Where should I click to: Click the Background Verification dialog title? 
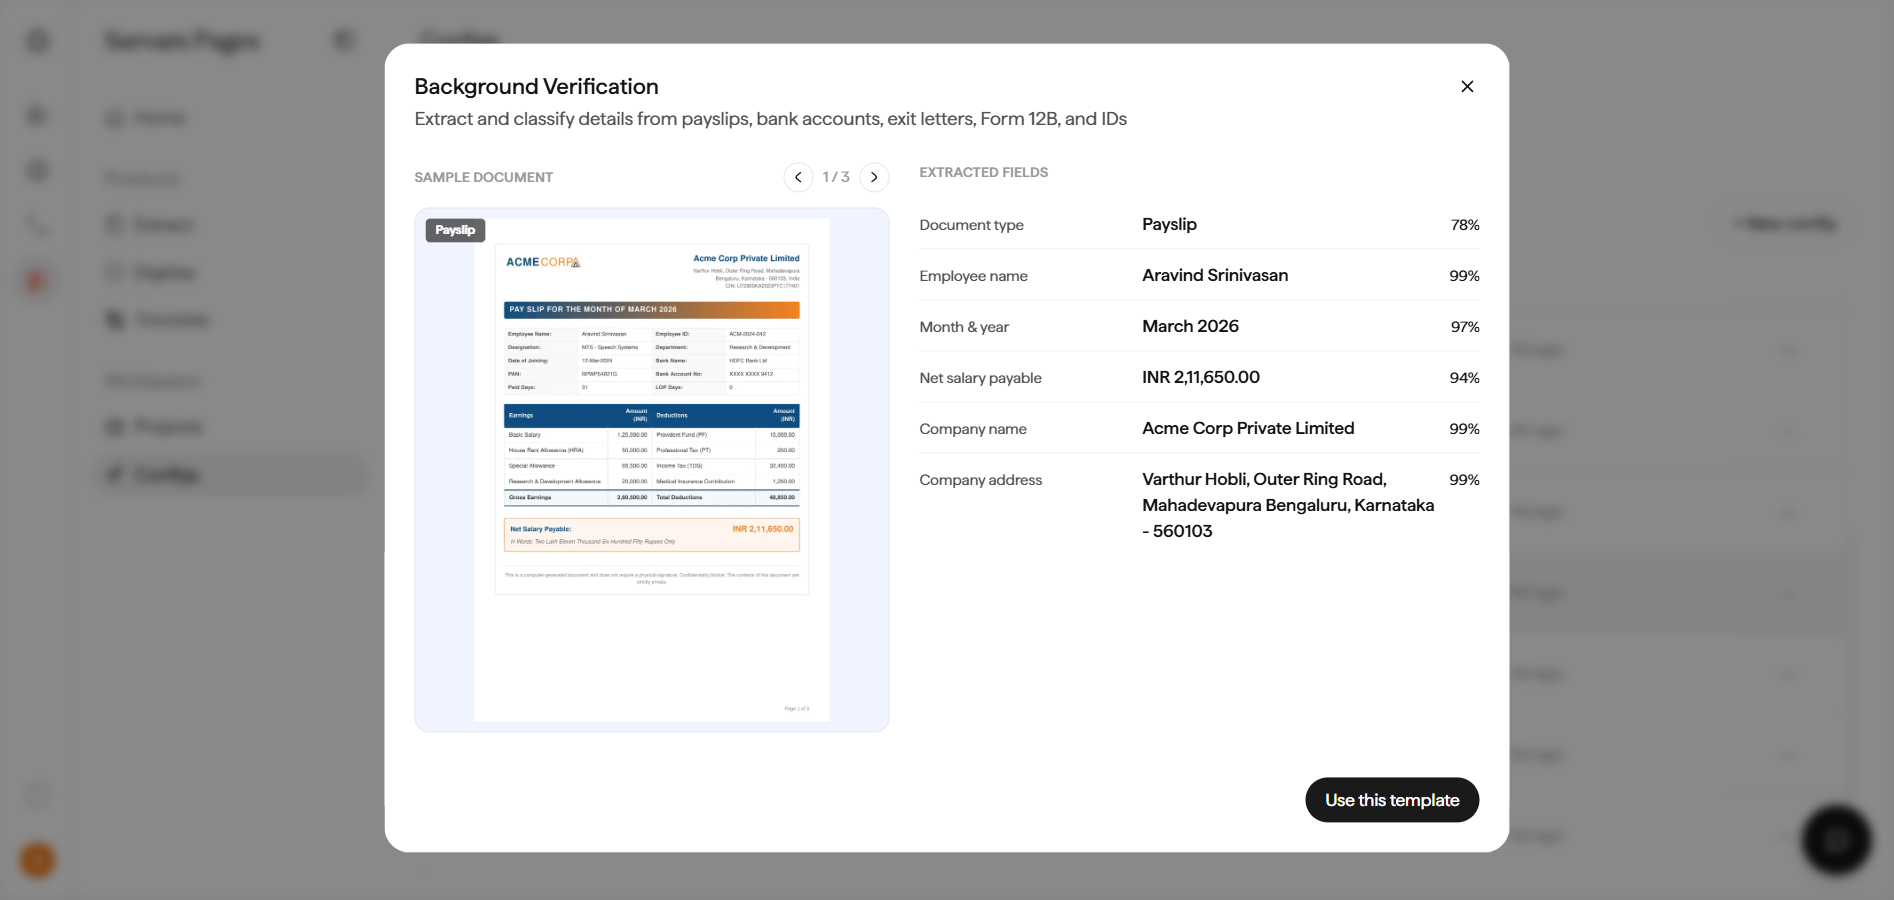click(536, 87)
